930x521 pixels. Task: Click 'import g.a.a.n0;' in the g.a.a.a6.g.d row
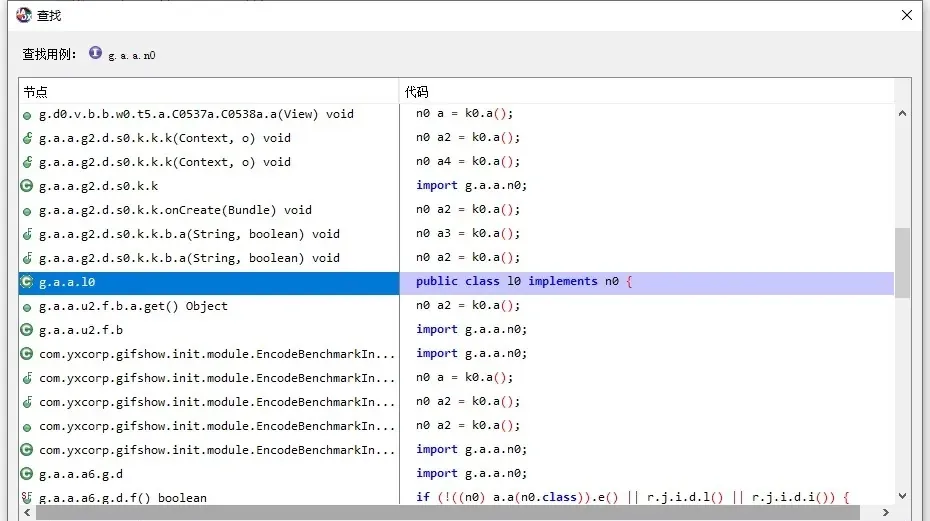pos(472,473)
